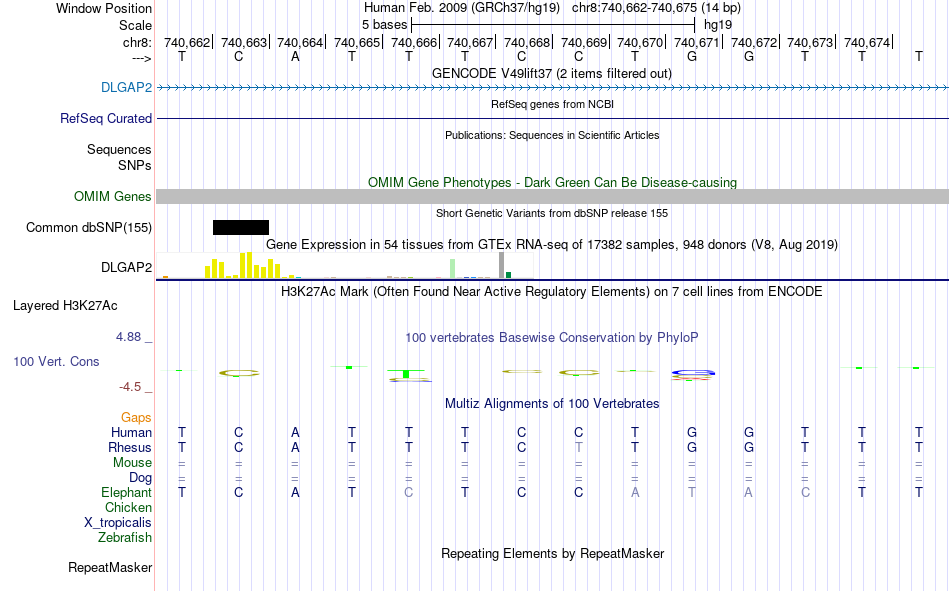This screenshot has width=950, height=591.
Task: Click the H3K27Ac Mark track title
Action: 551,292
